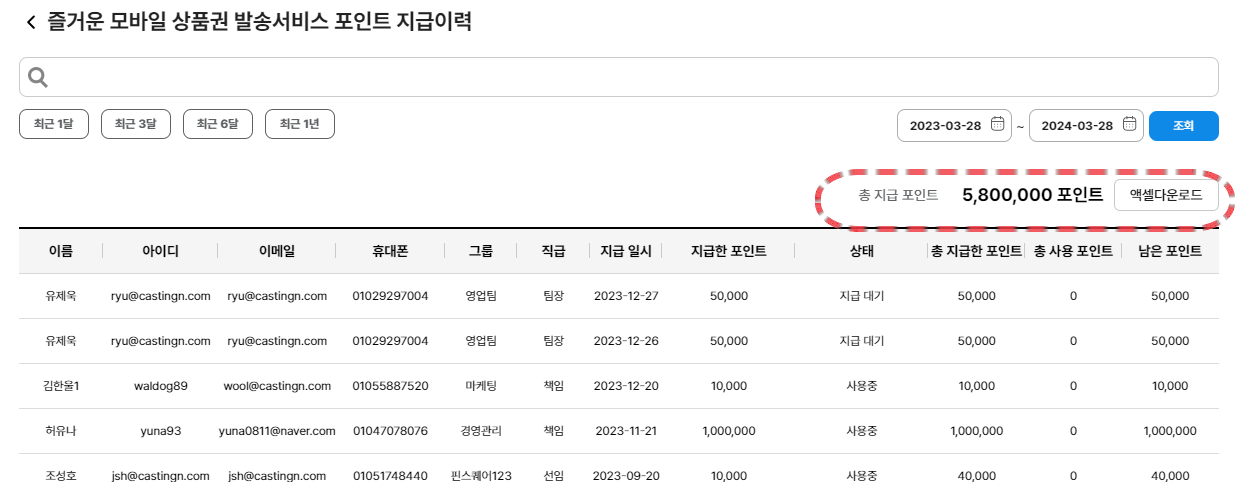
Task: Choose the 최근 6달 period filter
Action: [x=217, y=124]
